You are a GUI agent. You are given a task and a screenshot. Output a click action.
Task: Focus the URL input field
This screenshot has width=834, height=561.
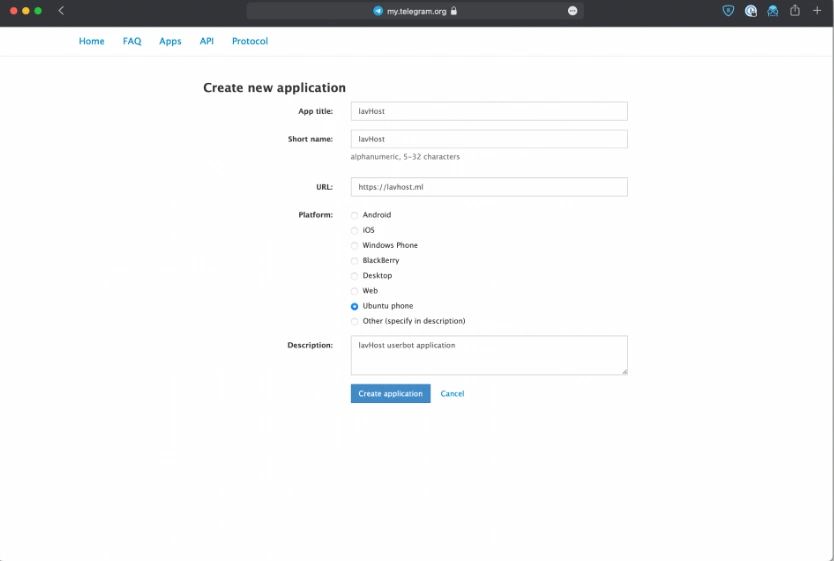pyautogui.click(x=489, y=187)
